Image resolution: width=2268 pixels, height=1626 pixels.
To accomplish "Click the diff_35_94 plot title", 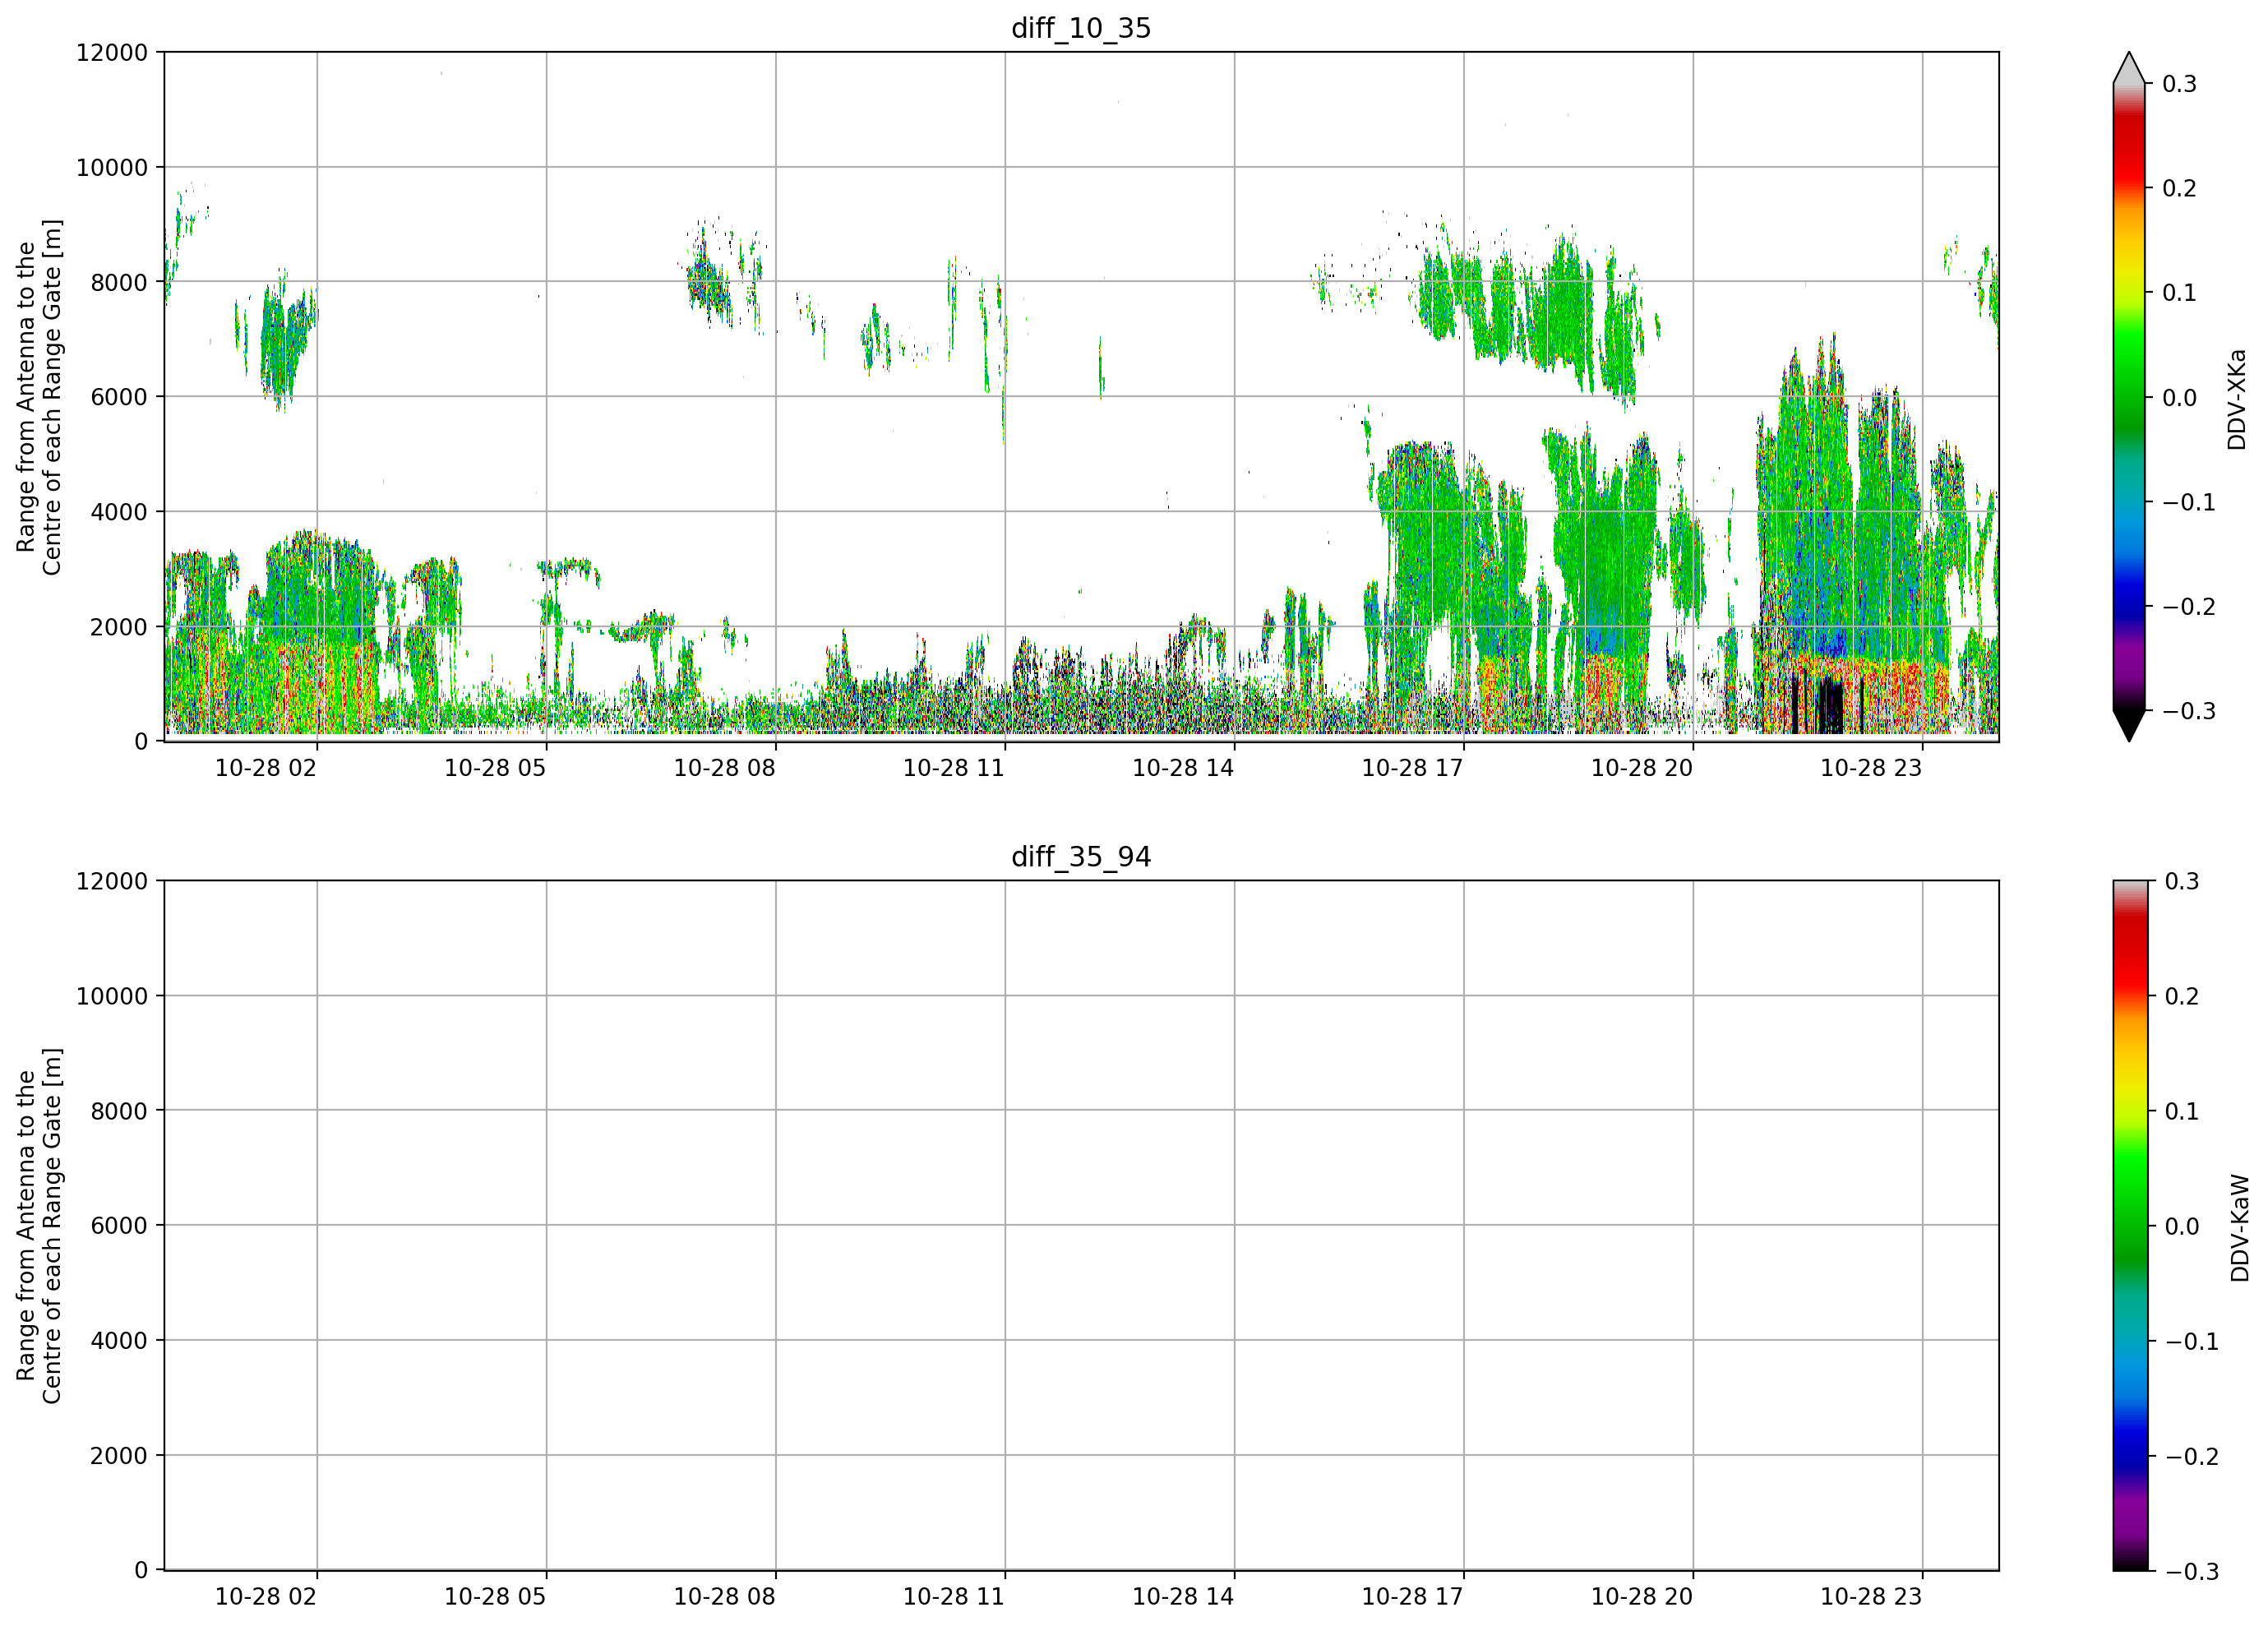I will (x=1081, y=857).
